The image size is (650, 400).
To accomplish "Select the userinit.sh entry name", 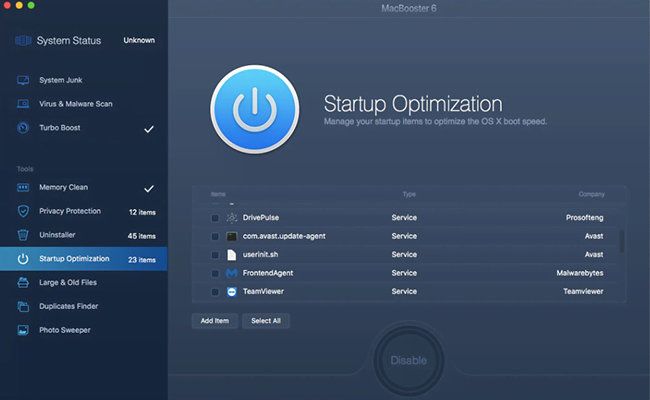I will [x=260, y=255].
